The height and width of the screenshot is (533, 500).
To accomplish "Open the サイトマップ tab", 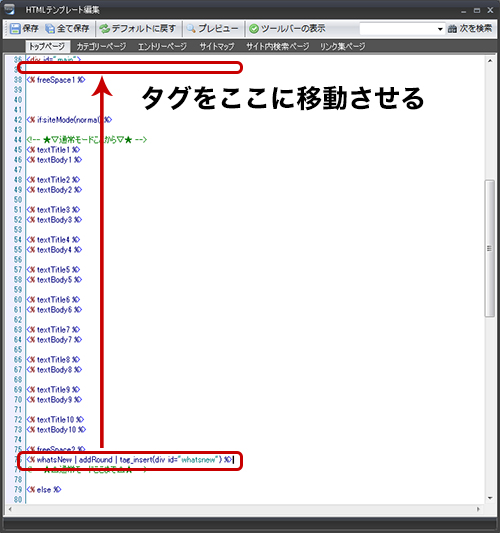I will (217, 47).
